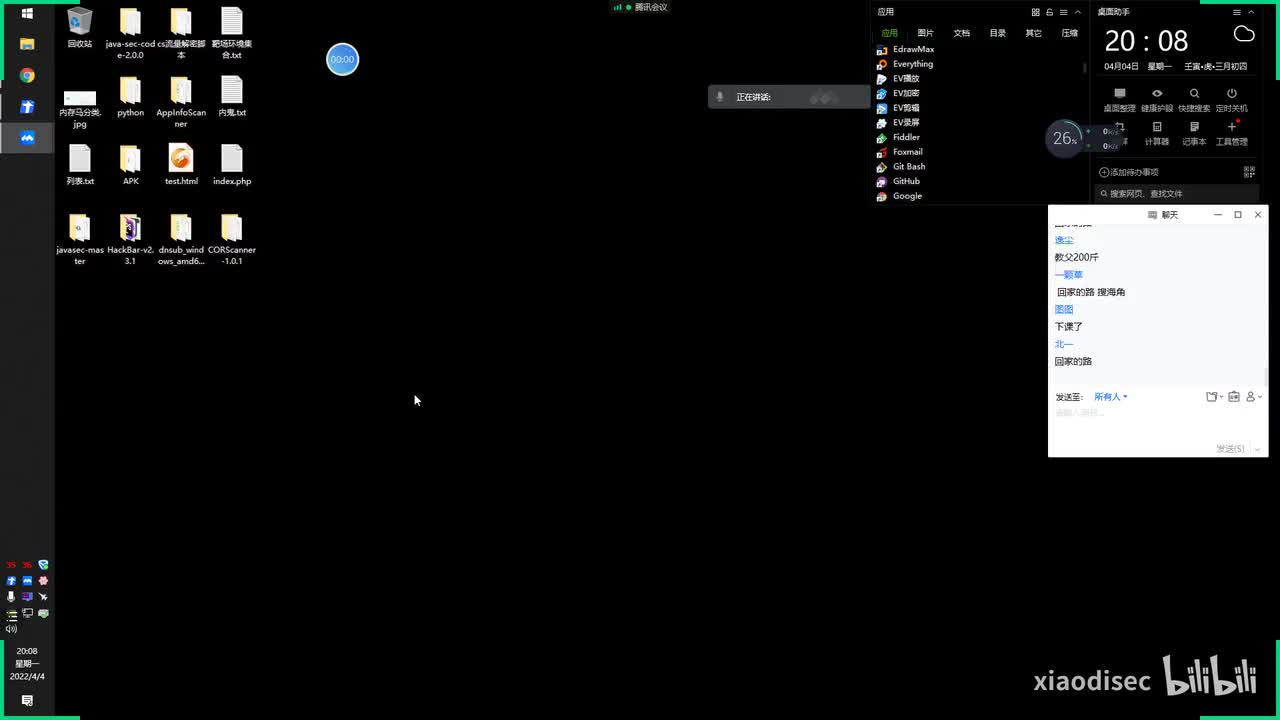Switch to the 图片 tab
Screen dimensions: 1280x720
click(x=925, y=33)
